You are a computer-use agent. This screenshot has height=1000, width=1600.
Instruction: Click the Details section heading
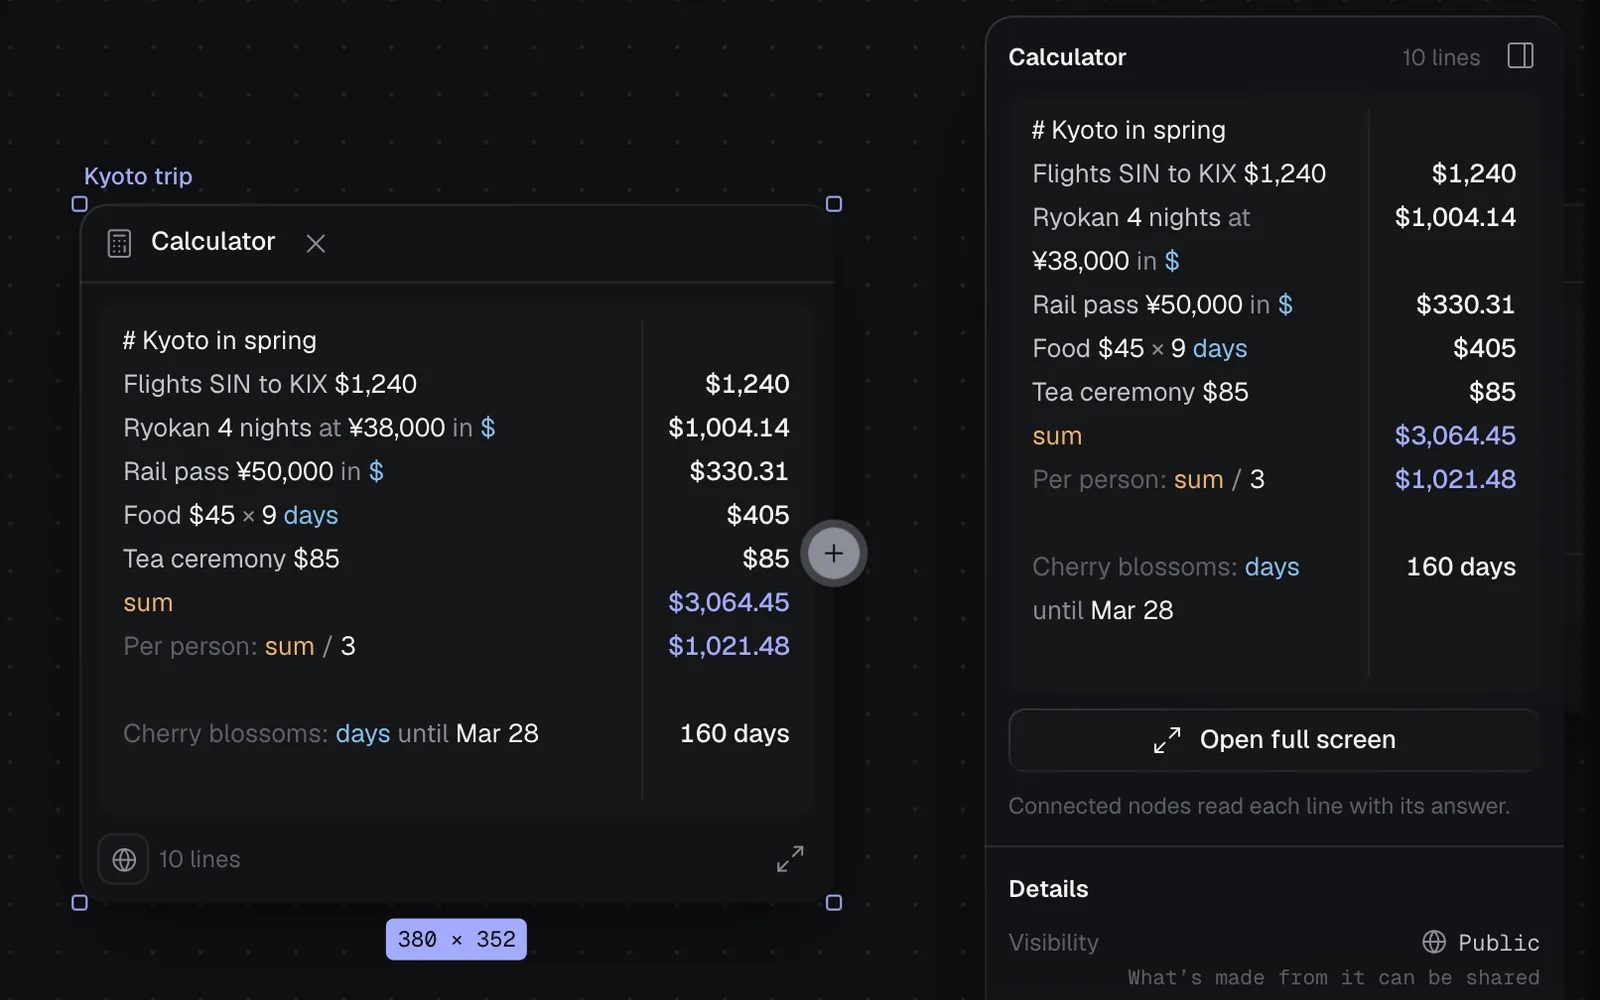[1048, 889]
